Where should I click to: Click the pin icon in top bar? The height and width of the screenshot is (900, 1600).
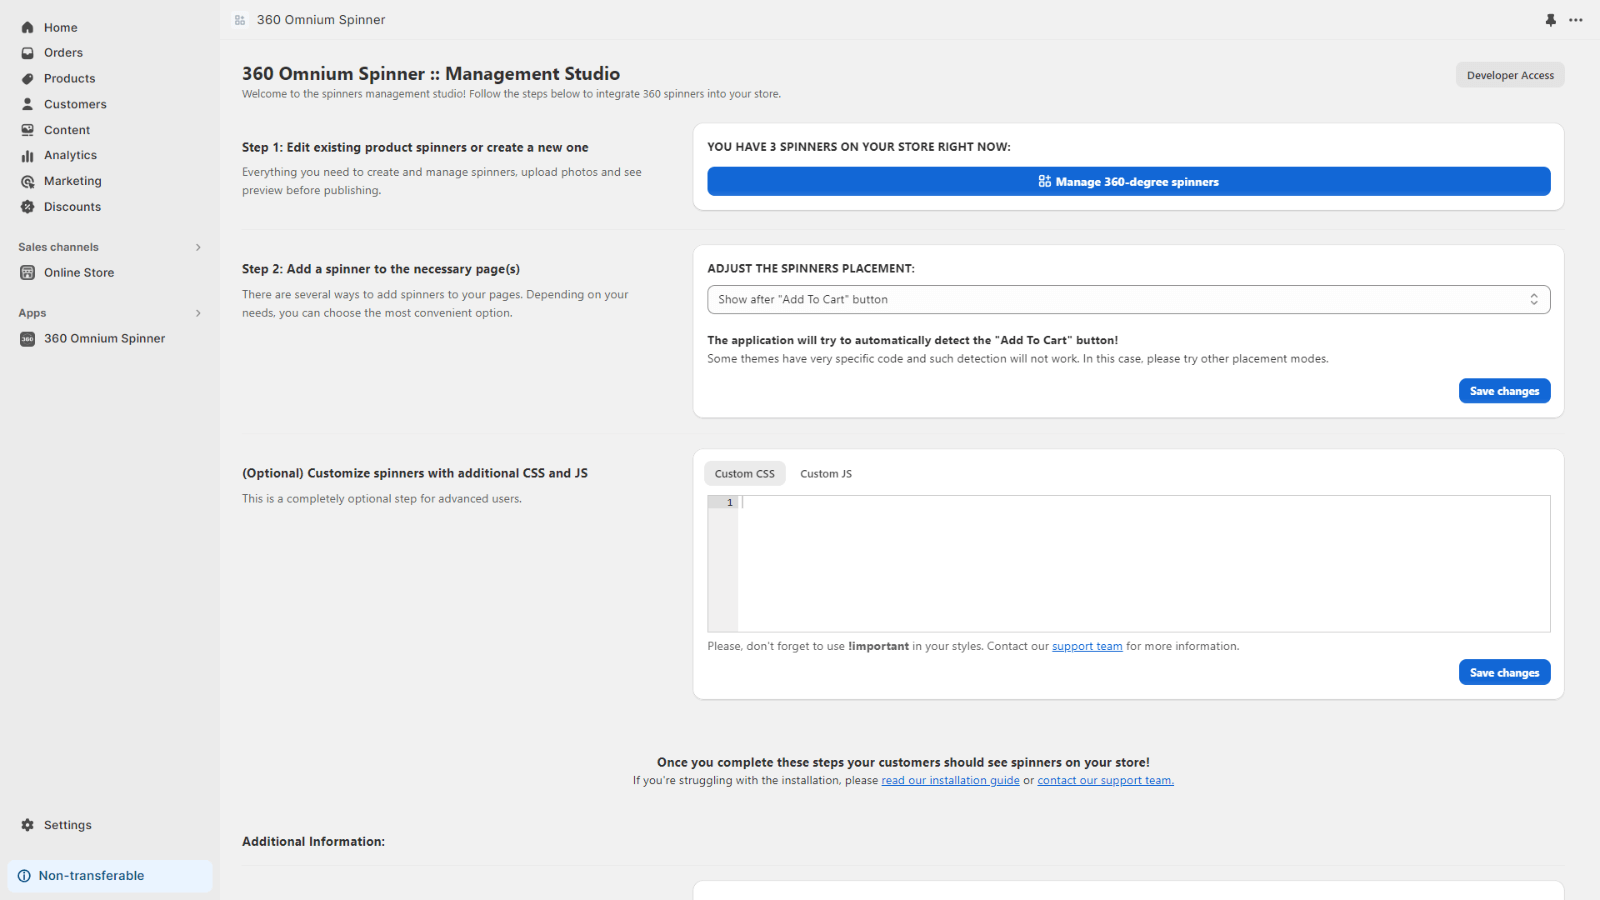[1550, 20]
